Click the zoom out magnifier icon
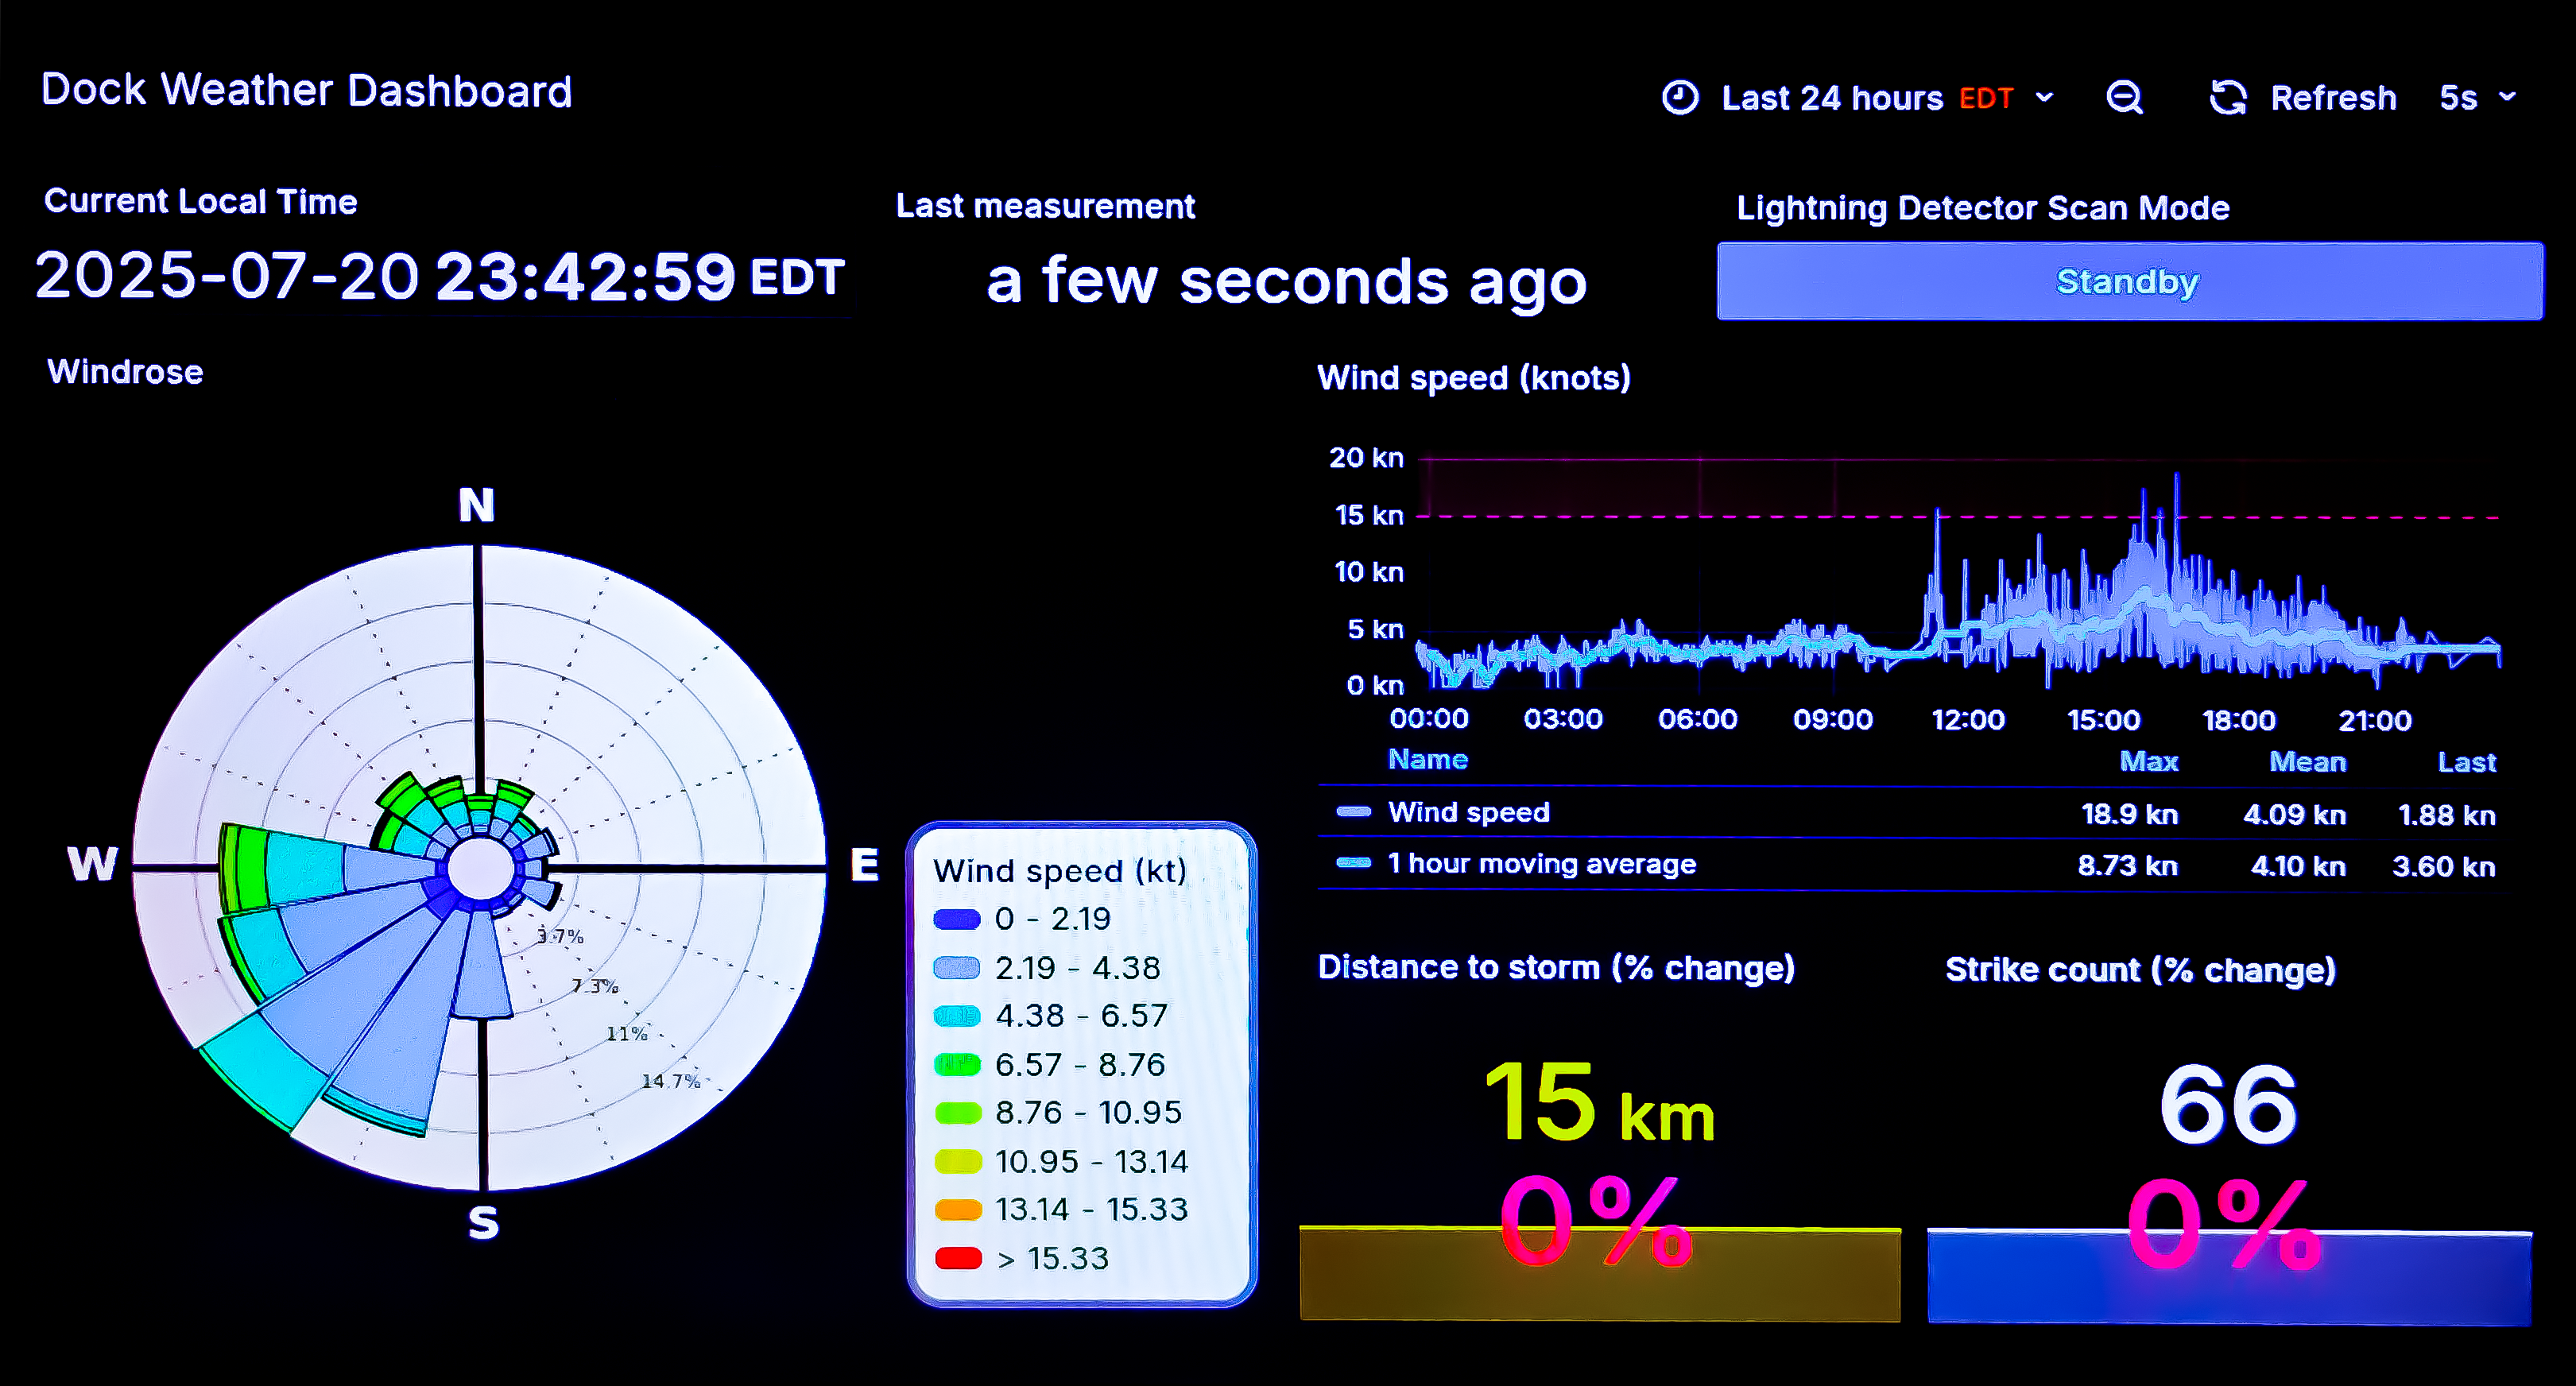The image size is (2576, 1386). 2124,97
